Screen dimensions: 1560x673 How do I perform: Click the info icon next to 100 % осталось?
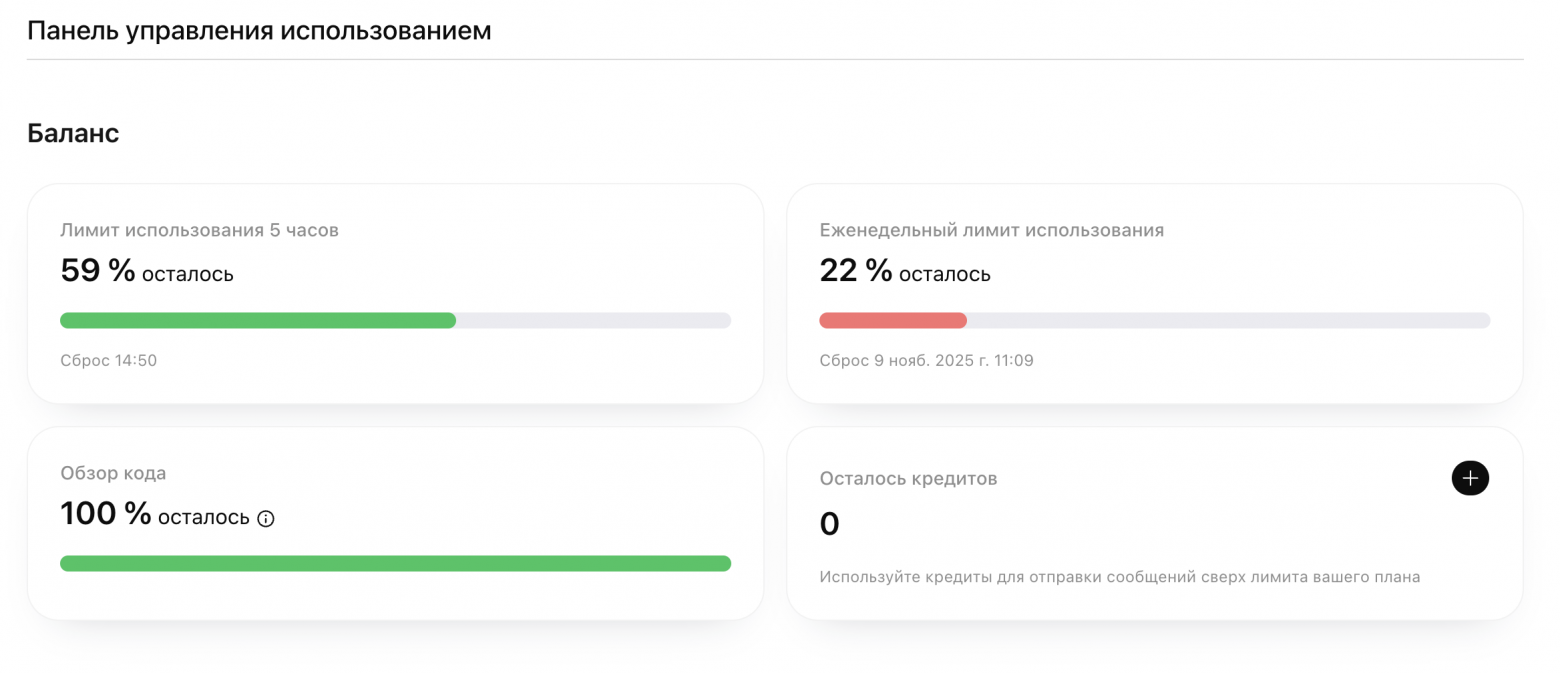click(265, 518)
